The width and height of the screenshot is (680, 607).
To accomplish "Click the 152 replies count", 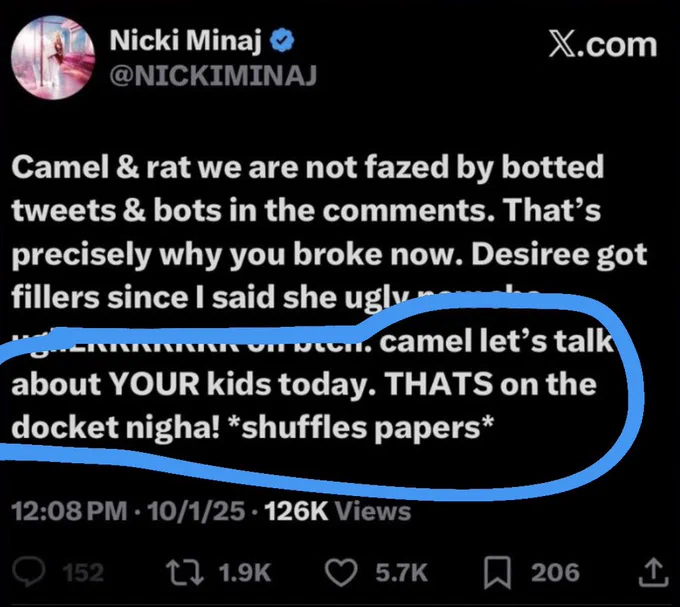I will 83,573.
